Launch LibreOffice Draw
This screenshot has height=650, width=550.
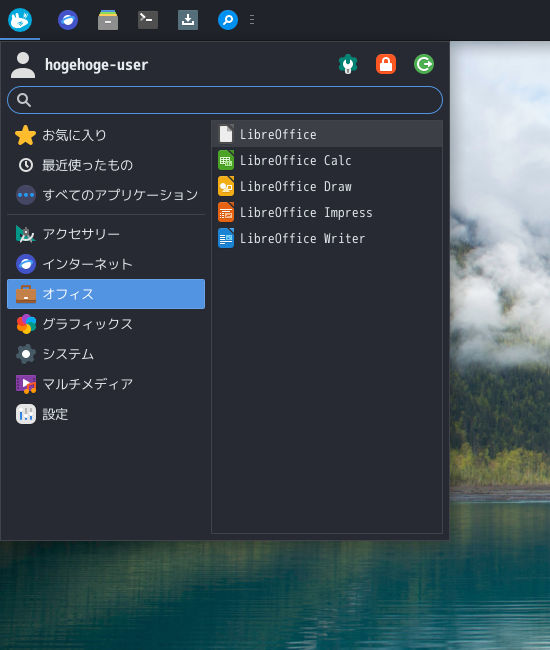327,186
